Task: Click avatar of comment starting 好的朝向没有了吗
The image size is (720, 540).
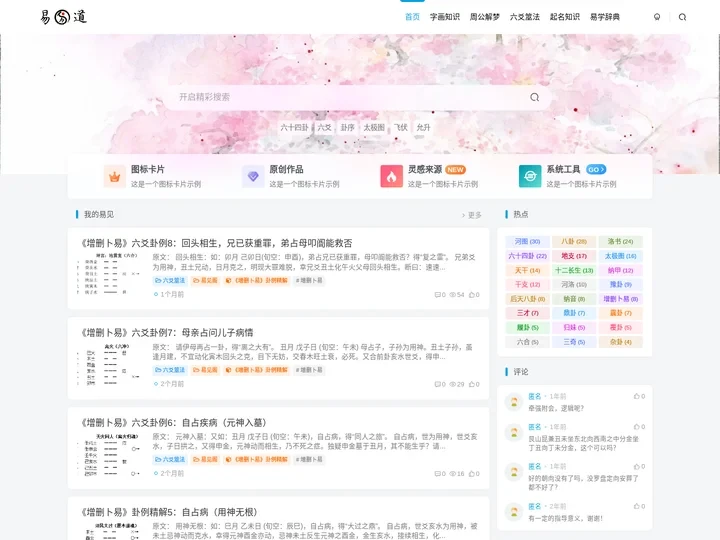Action: click(x=514, y=472)
